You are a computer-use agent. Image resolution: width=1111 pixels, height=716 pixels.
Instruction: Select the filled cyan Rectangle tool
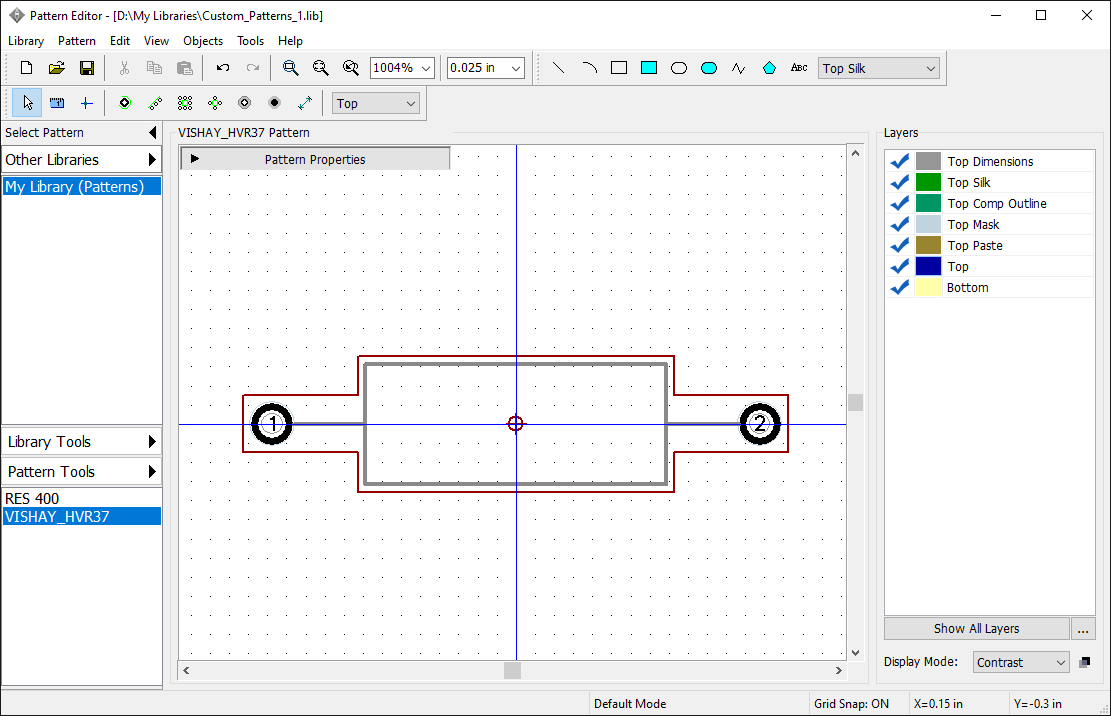(x=649, y=68)
